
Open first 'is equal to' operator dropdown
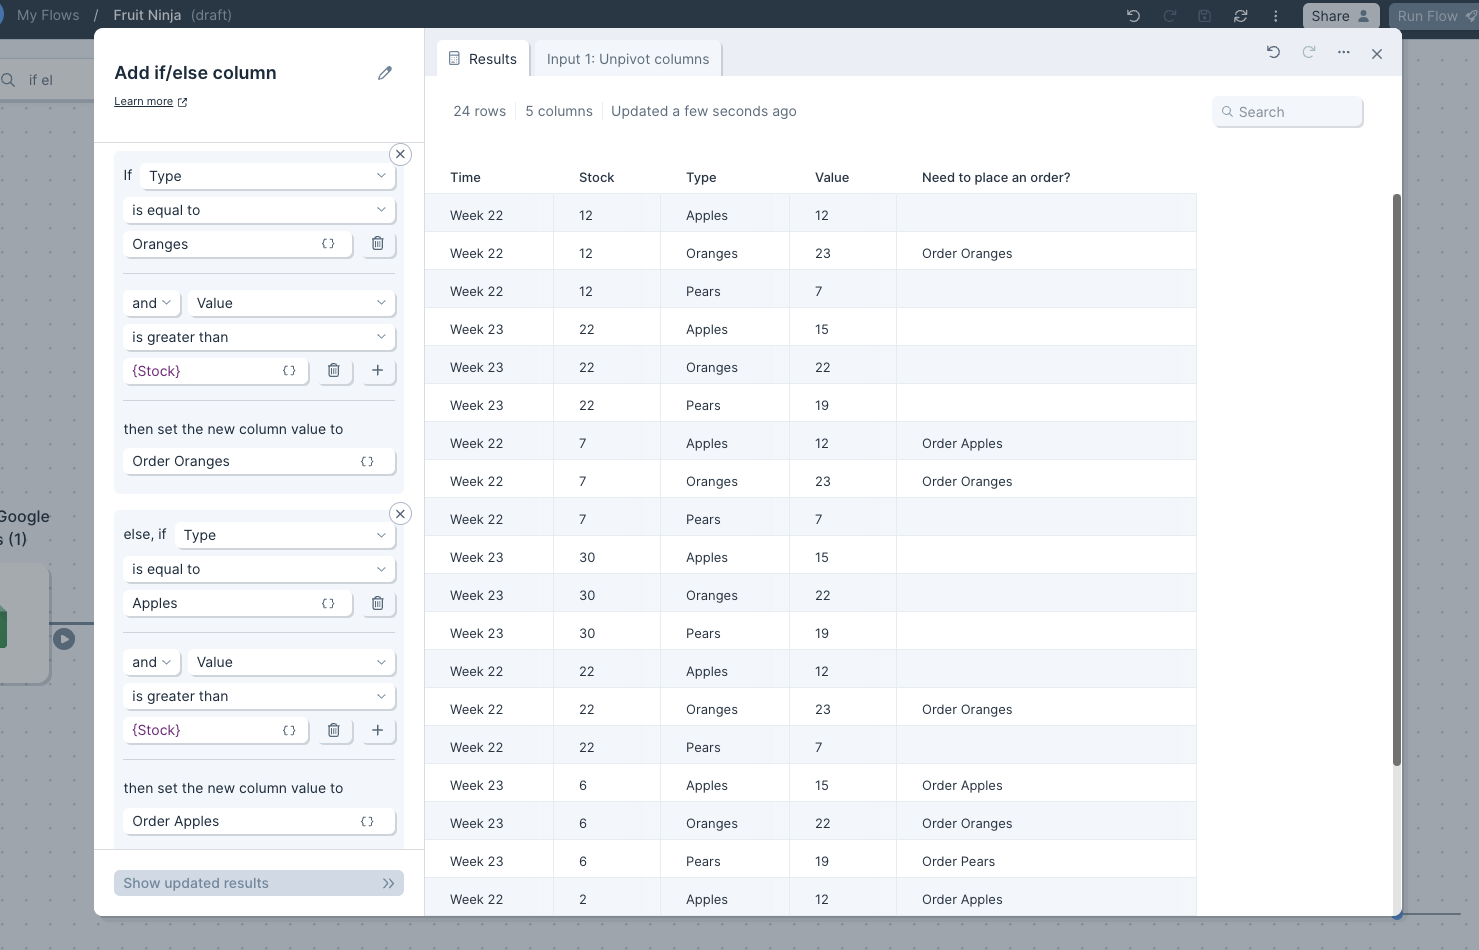click(259, 210)
